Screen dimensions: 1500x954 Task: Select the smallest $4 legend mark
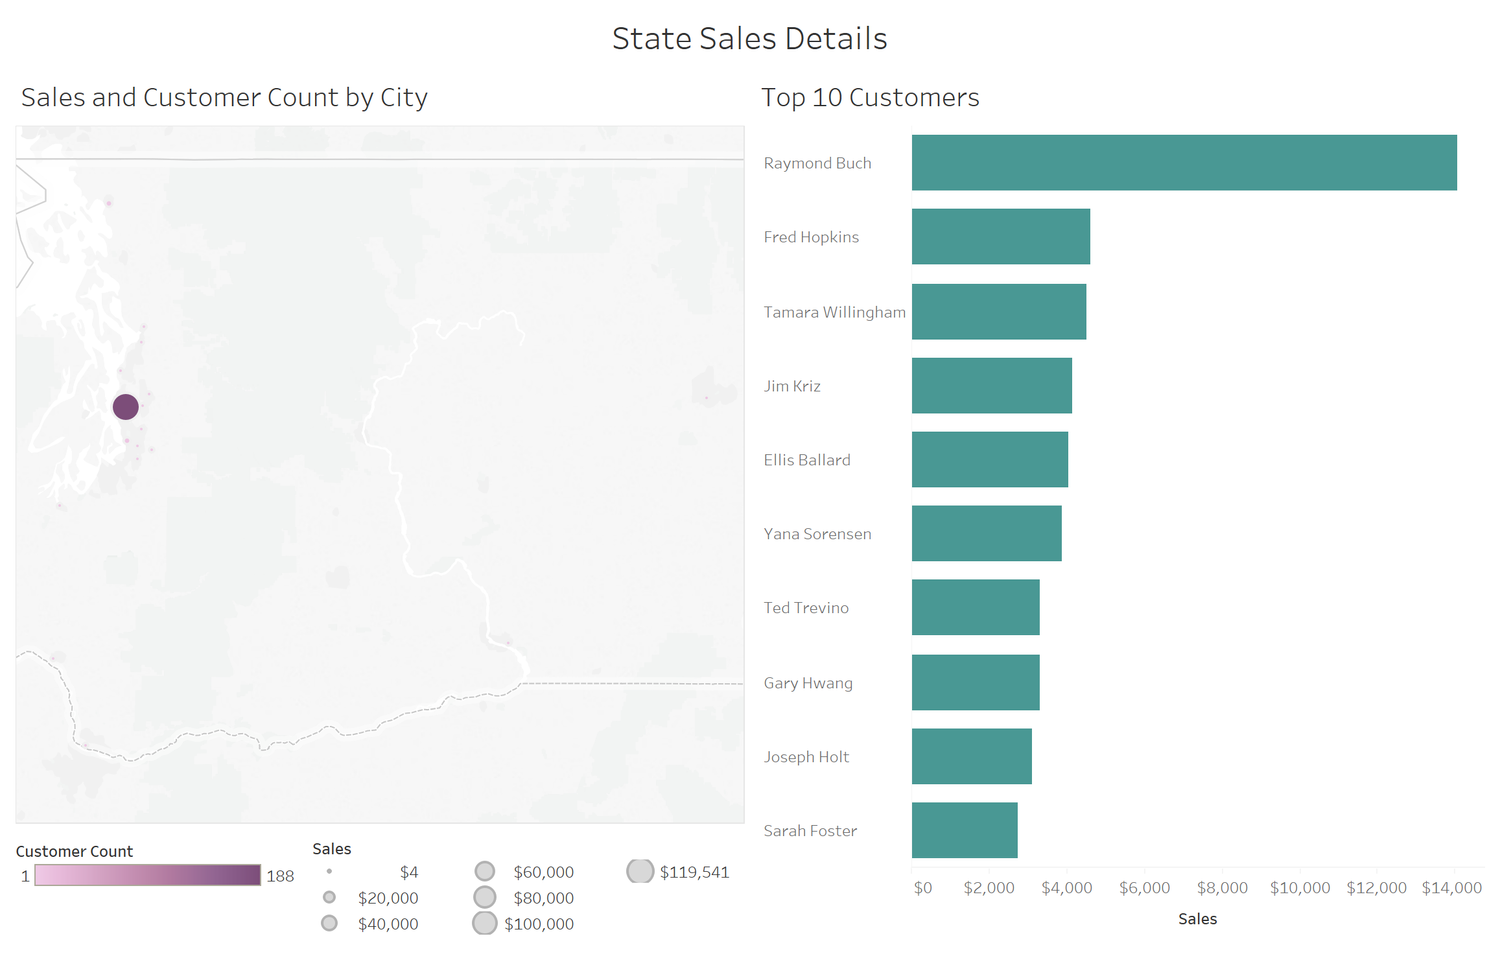(329, 871)
